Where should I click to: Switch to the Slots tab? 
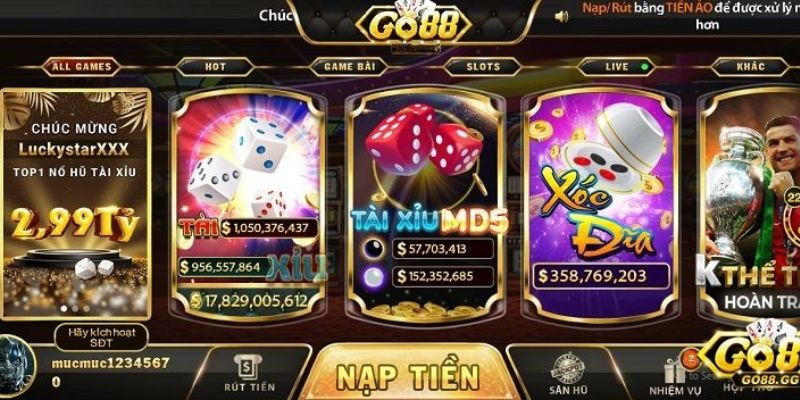(x=483, y=67)
